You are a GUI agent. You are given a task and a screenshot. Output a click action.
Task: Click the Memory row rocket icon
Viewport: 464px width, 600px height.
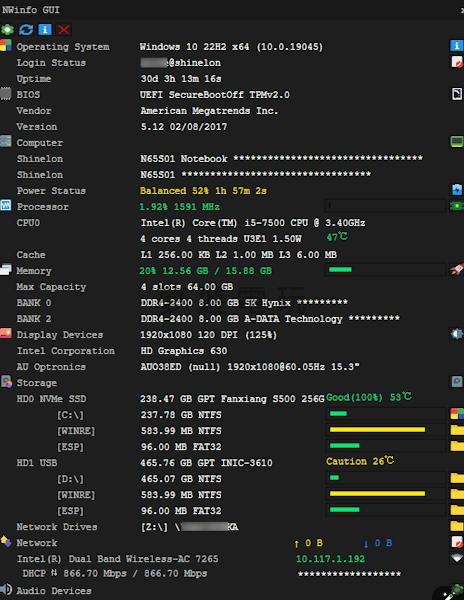point(456,269)
